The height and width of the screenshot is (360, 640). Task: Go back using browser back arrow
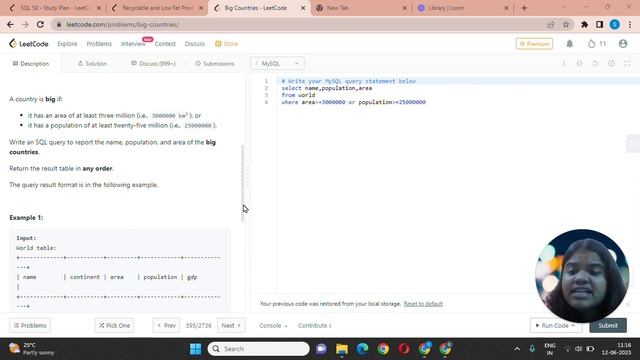point(10,24)
